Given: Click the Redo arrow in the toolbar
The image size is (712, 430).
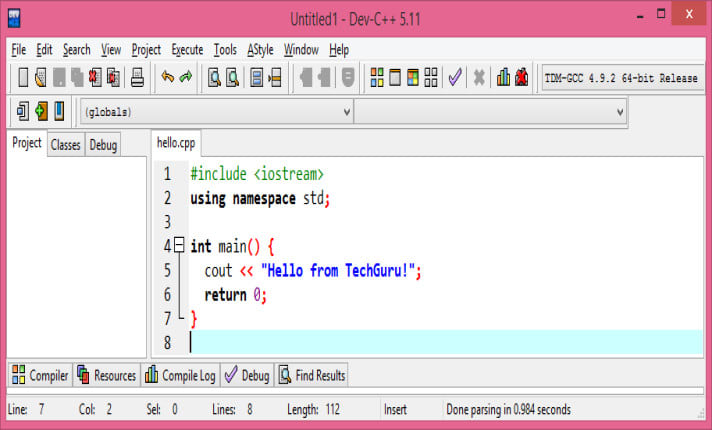Looking at the screenshot, I should [185, 78].
